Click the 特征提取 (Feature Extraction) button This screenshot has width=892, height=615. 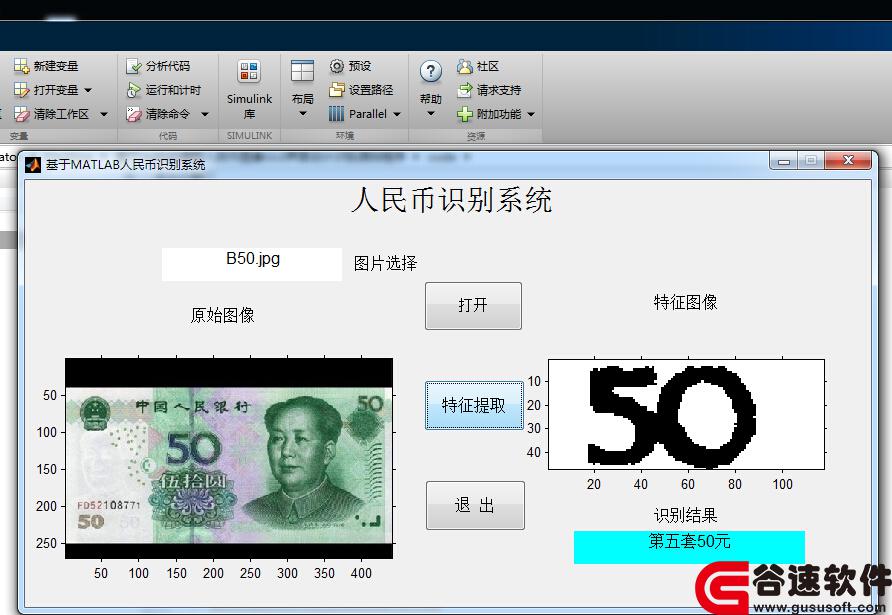(x=474, y=405)
